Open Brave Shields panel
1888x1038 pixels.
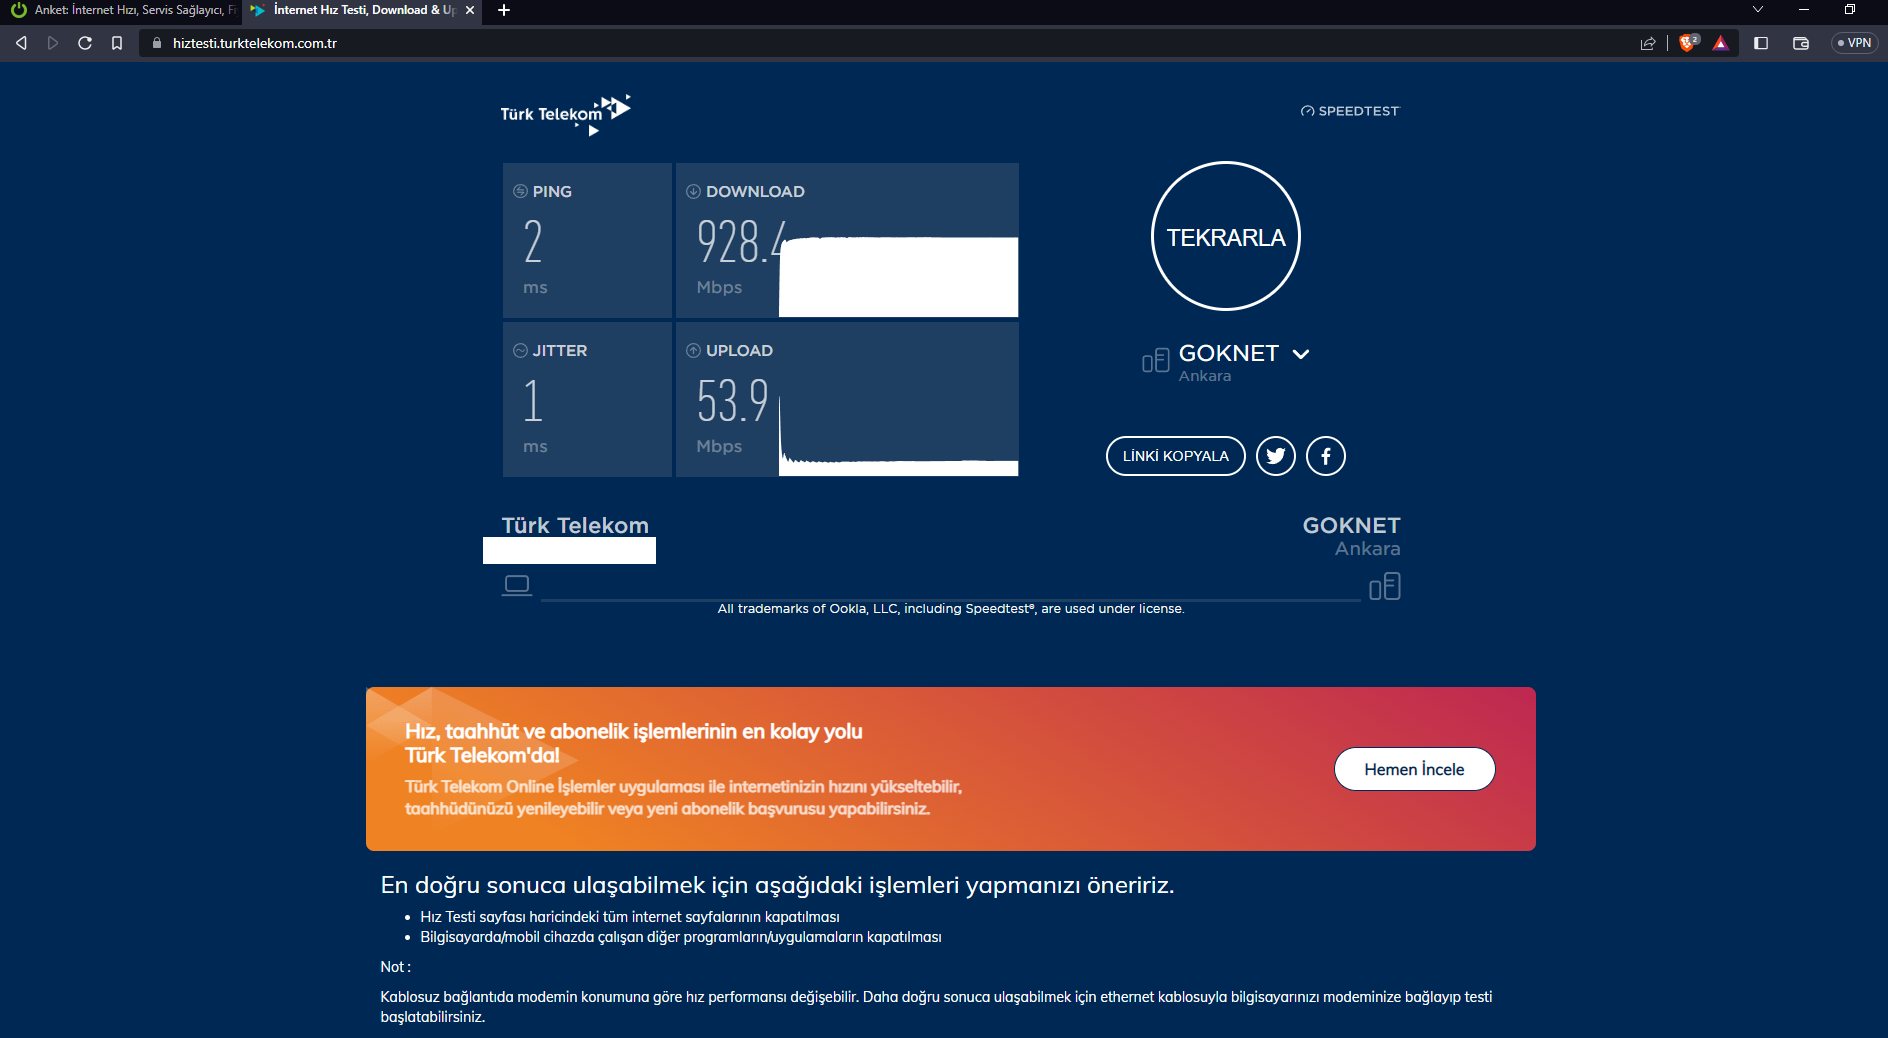(x=1689, y=42)
